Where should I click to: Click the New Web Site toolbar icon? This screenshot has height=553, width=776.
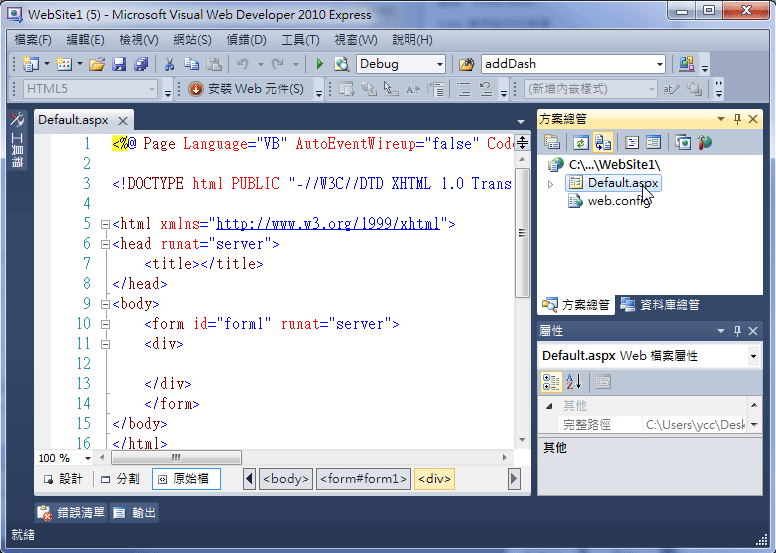[x=31, y=64]
